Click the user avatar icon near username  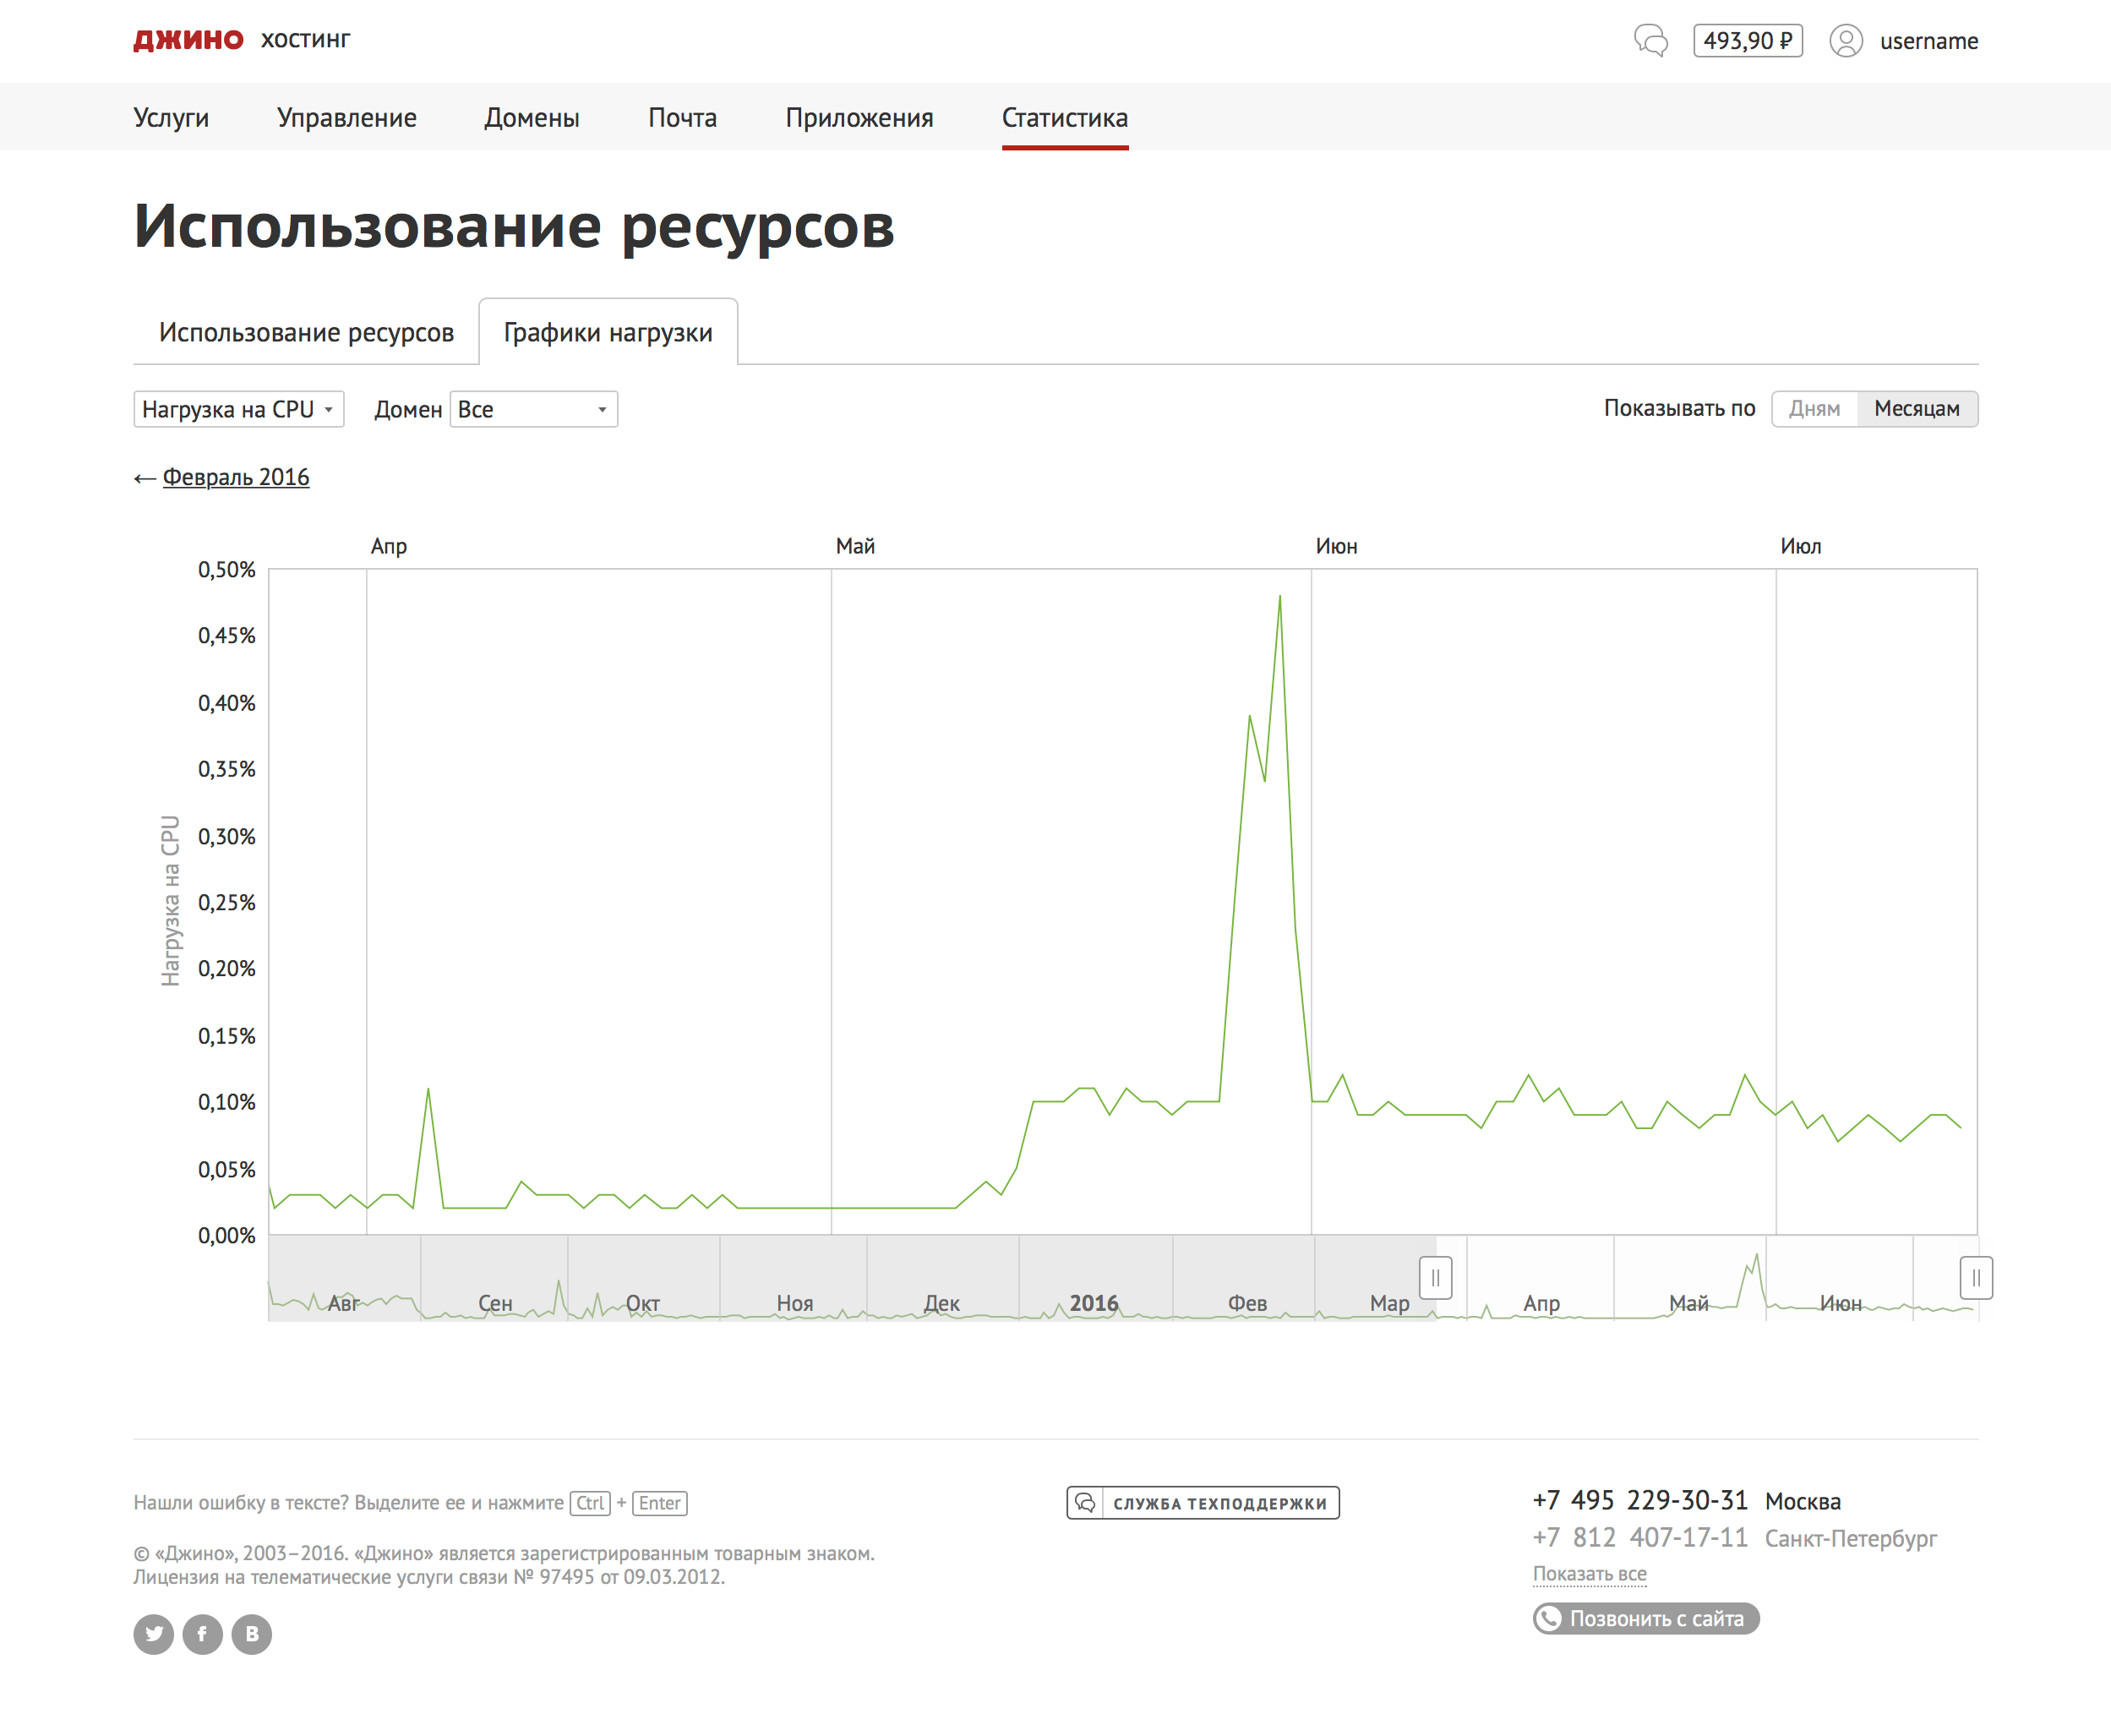(1846, 41)
